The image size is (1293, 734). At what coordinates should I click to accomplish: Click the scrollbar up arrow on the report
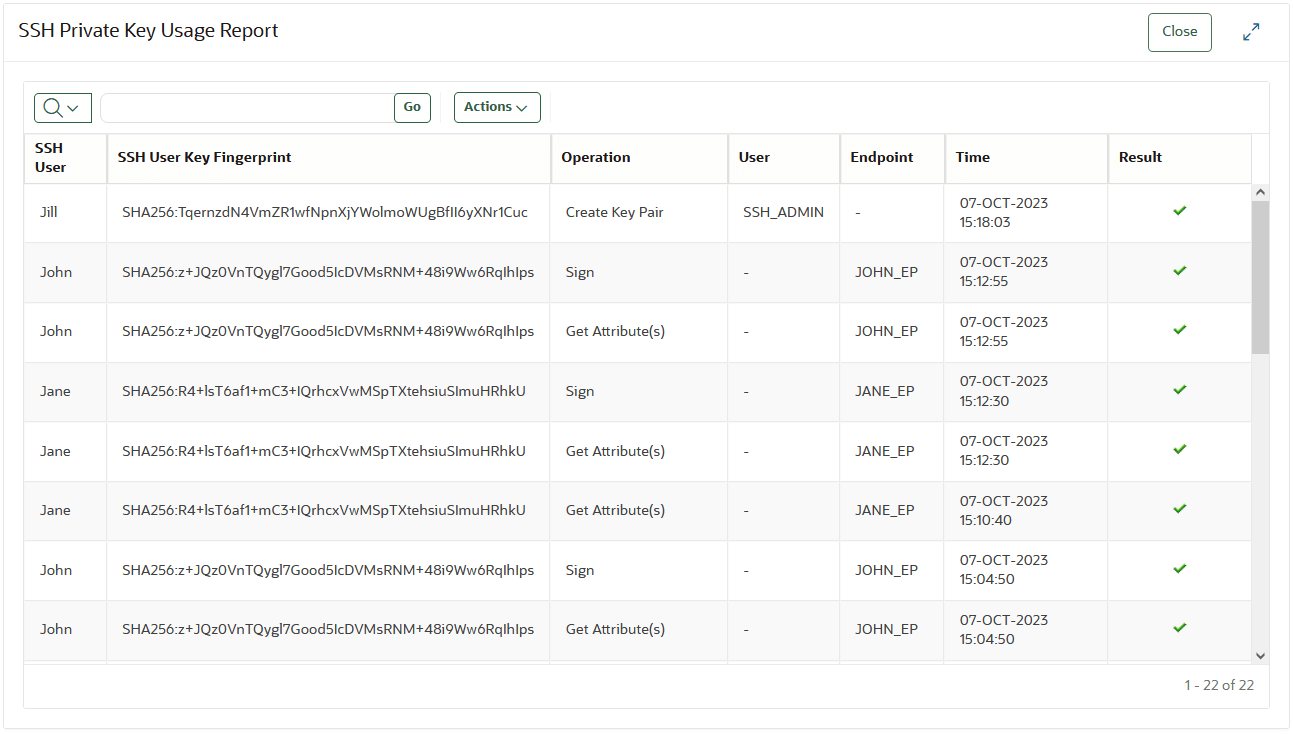pos(1260,190)
